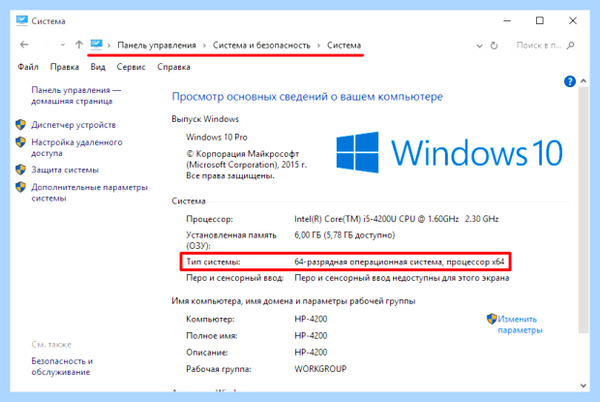600x402 pixels.
Task: Maximize the Система window
Action: [540, 21]
